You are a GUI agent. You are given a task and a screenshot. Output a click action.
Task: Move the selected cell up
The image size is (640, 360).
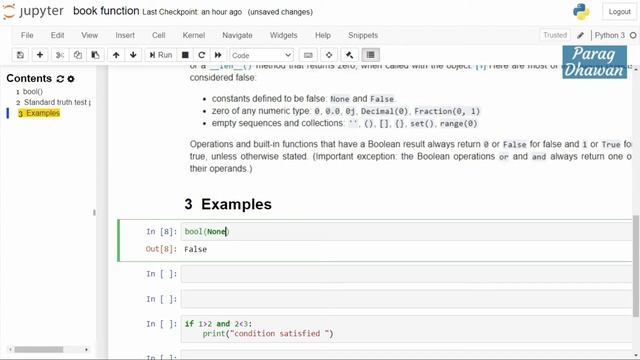point(116,55)
